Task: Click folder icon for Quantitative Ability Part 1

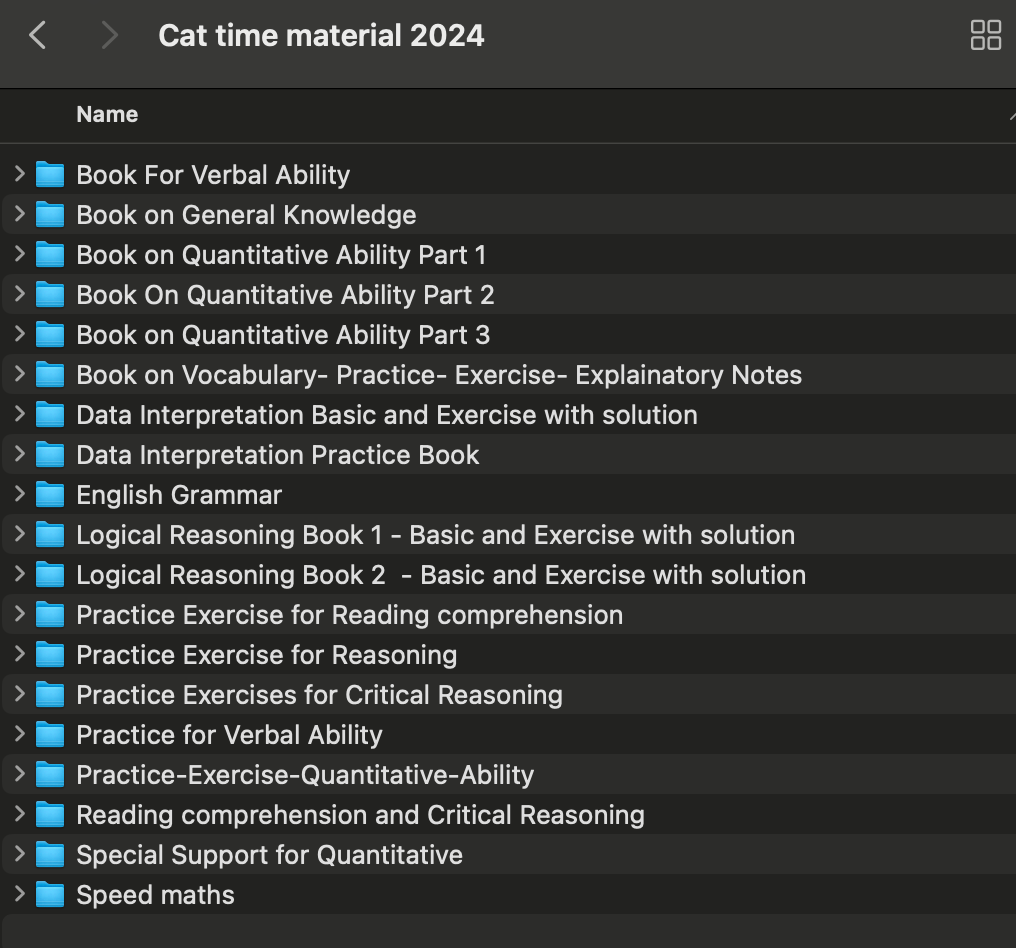Action: click(50, 255)
